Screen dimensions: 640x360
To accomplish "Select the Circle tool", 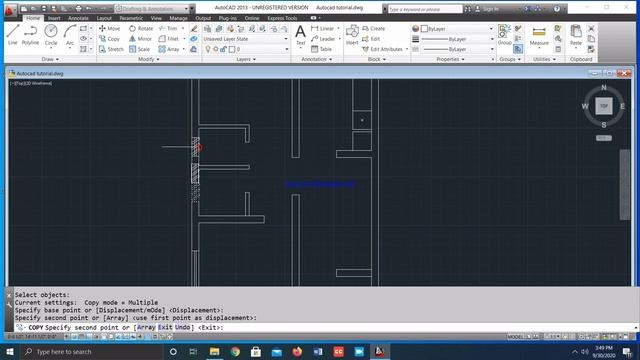I will tap(51, 34).
